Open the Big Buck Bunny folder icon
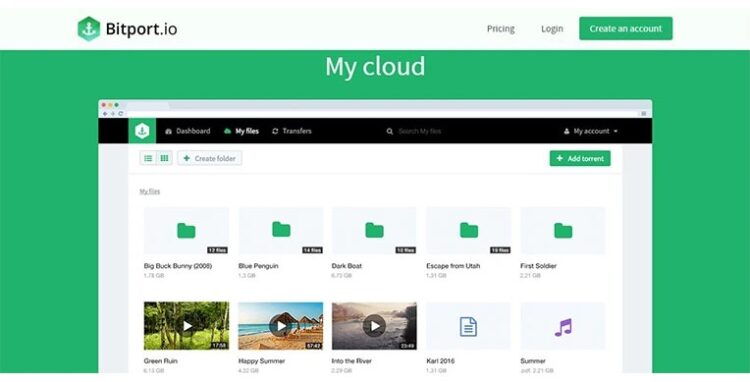Viewport: 750px width, 382px height. (x=186, y=230)
